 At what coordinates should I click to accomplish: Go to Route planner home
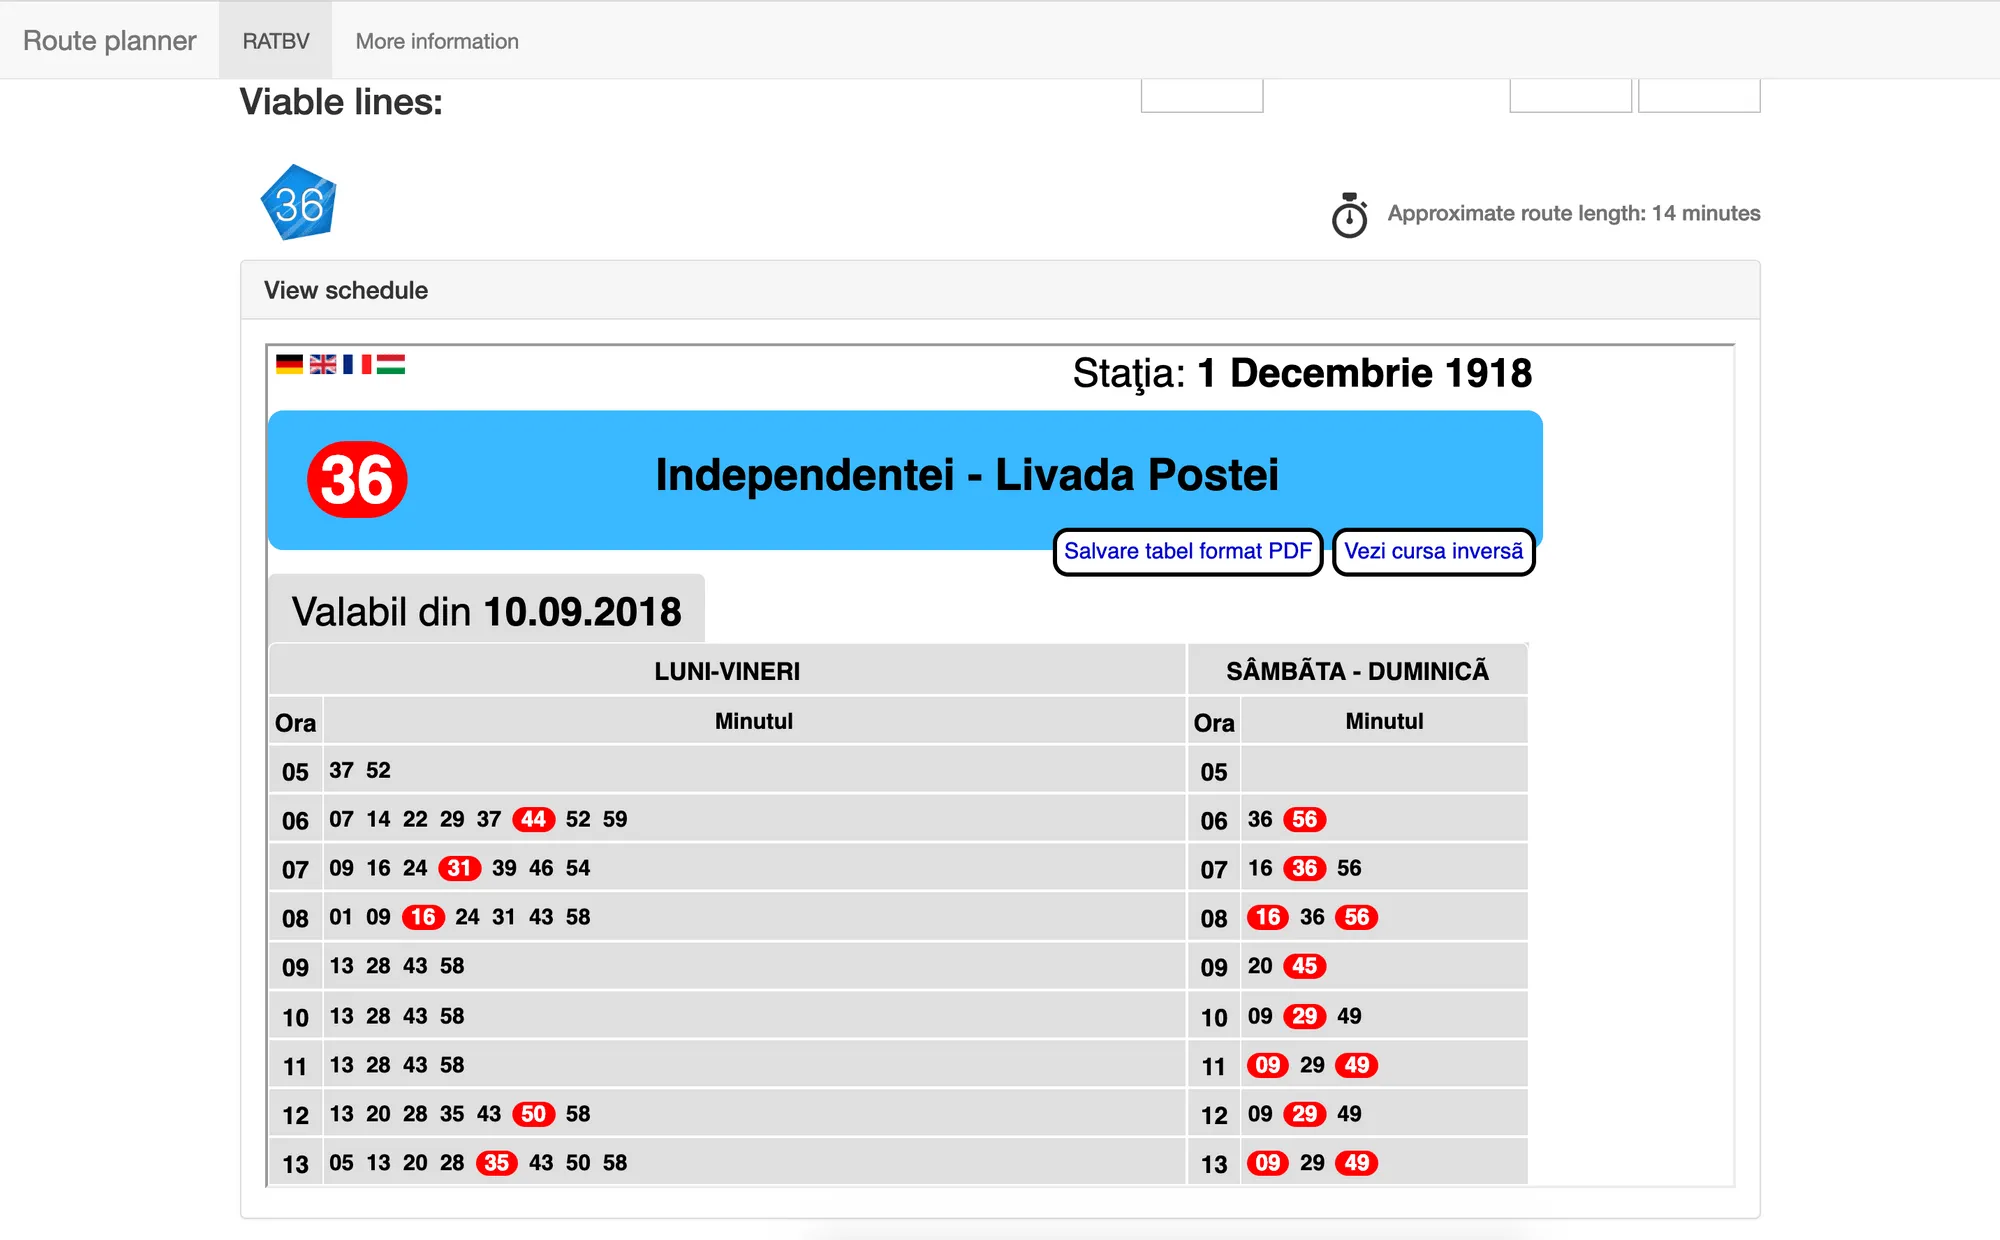point(110,41)
